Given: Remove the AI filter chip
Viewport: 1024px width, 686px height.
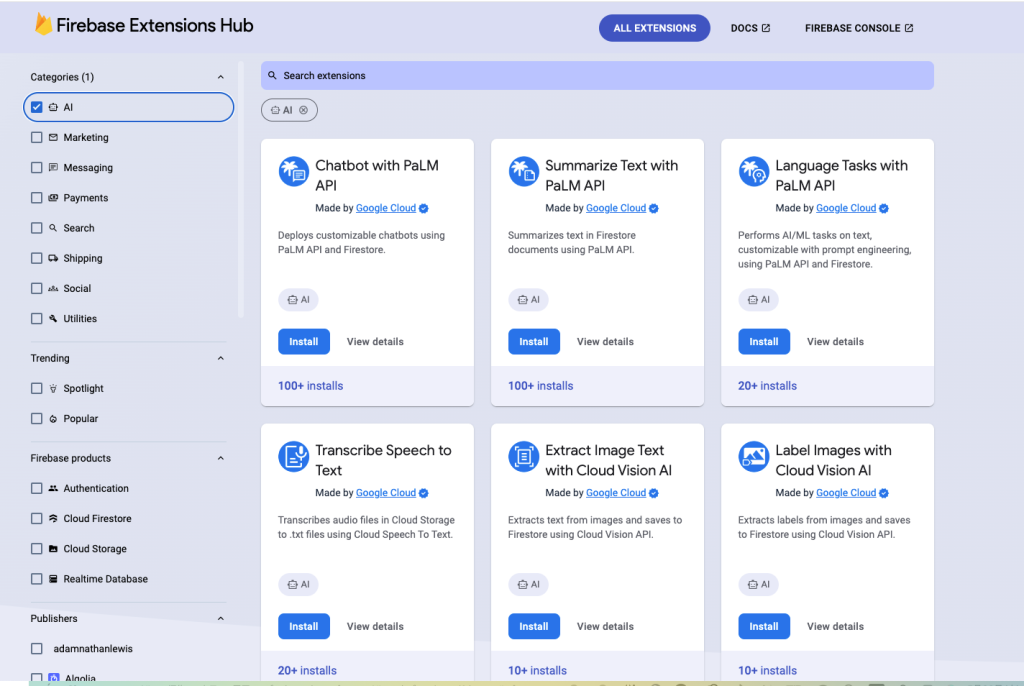Looking at the screenshot, I should [303, 110].
